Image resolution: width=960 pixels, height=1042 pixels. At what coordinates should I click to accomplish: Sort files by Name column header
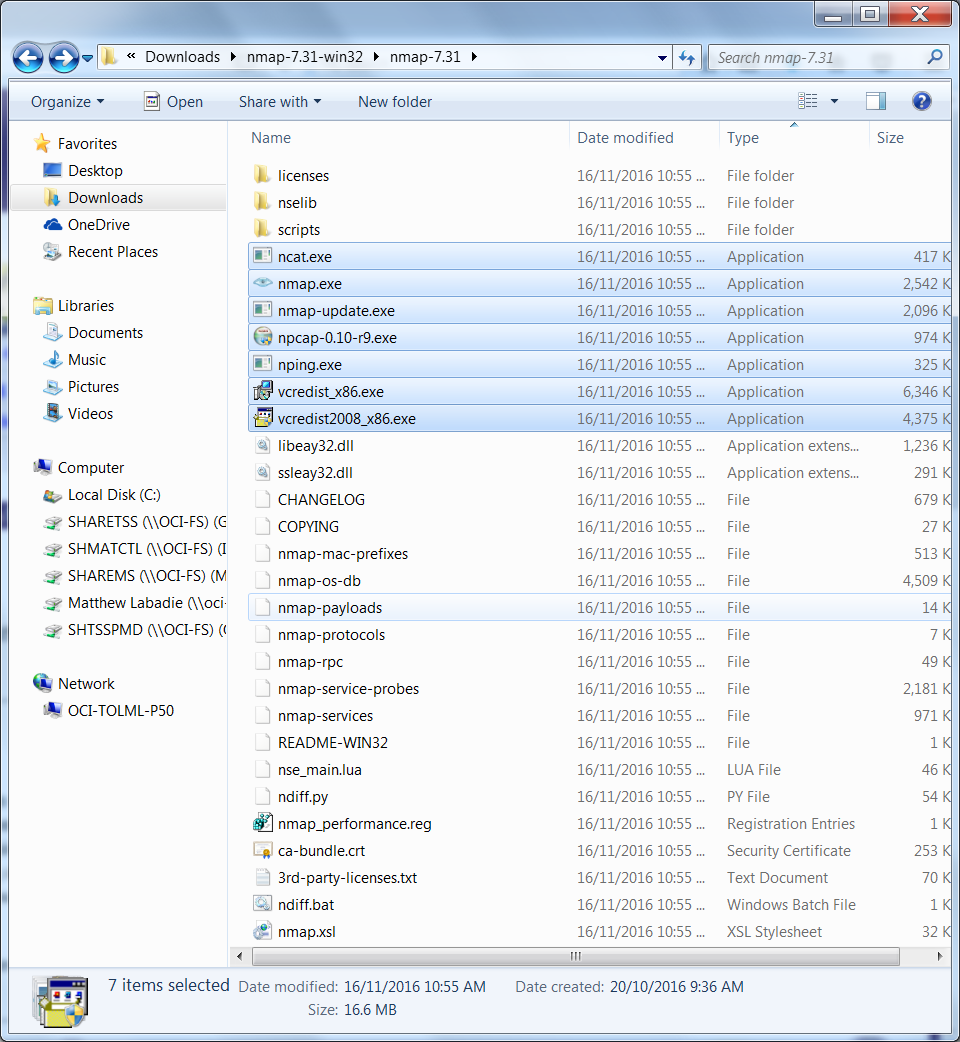(x=271, y=138)
